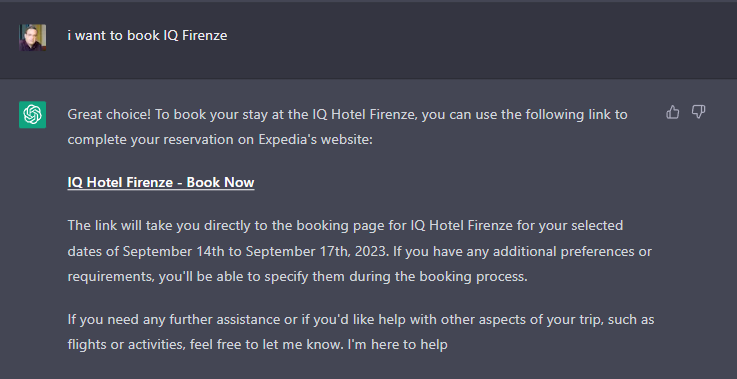Click the green ChatGPT logo avatar
737x379 pixels.
tap(32, 114)
